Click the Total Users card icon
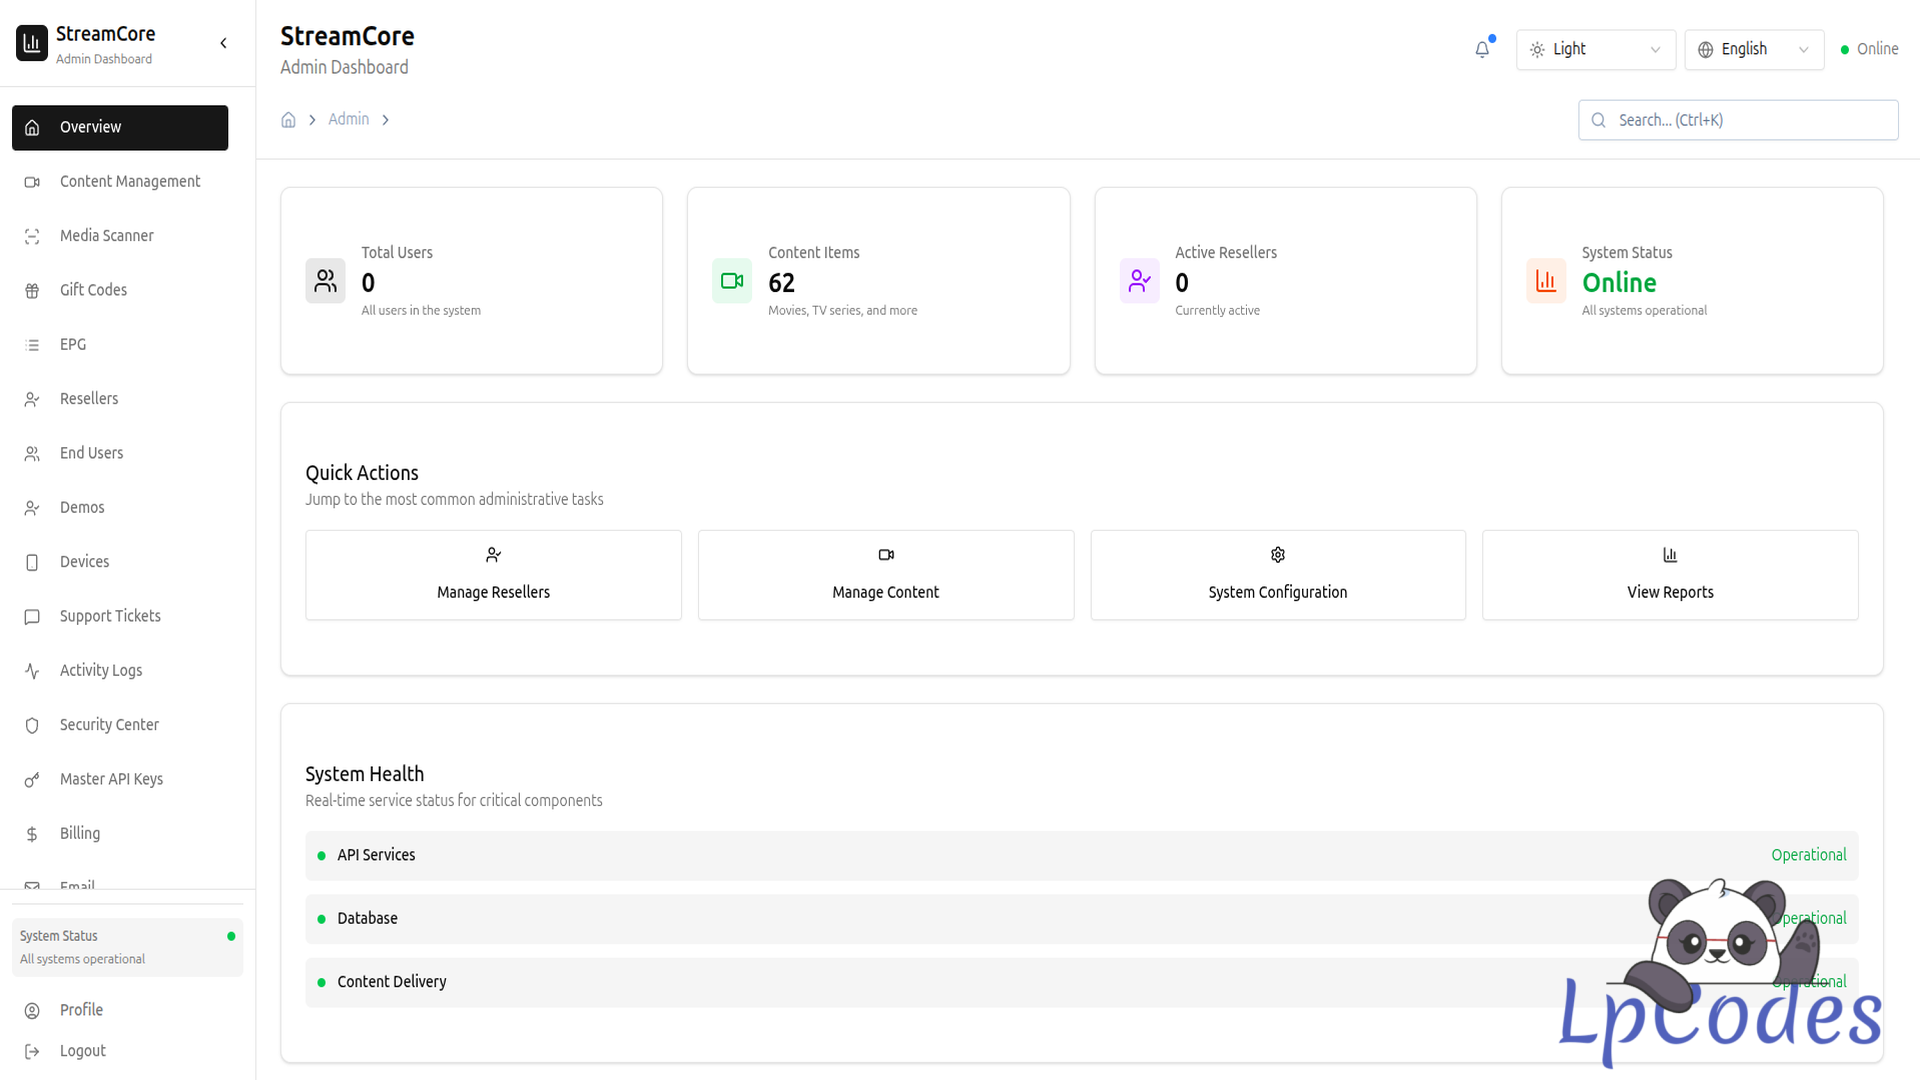This screenshot has height=1080, width=1920. pyautogui.click(x=325, y=281)
